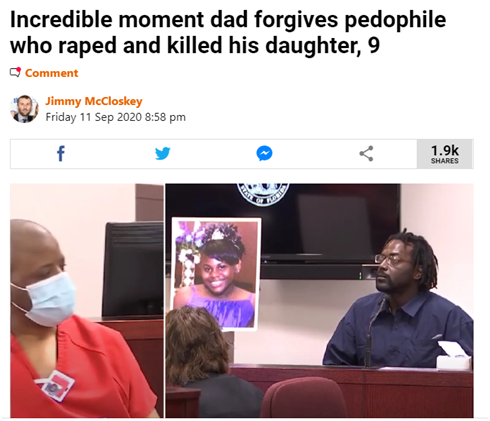
Task: Open right photo of man at witness stand
Action: (x=319, y=301)
